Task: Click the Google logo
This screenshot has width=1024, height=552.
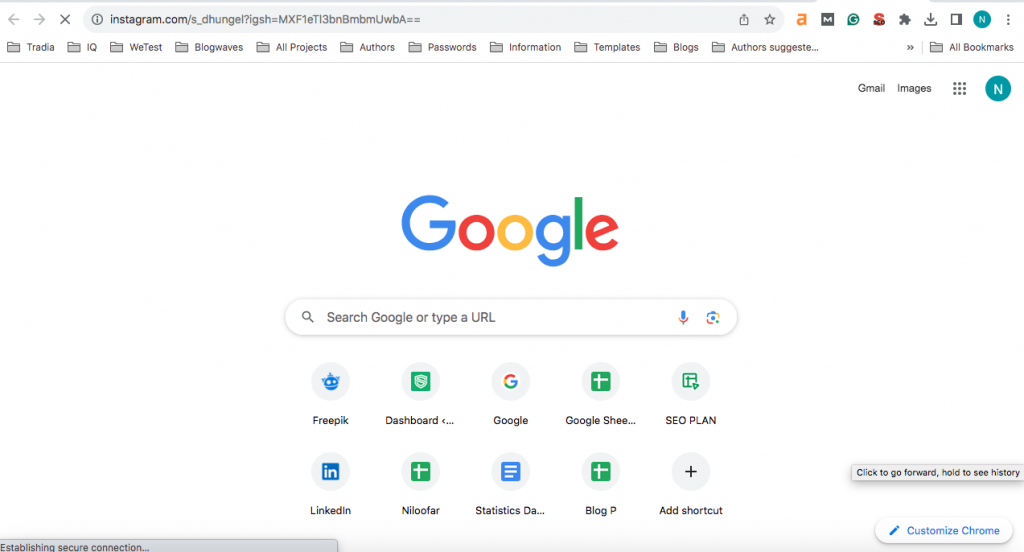Action: [x=510, y=230]
